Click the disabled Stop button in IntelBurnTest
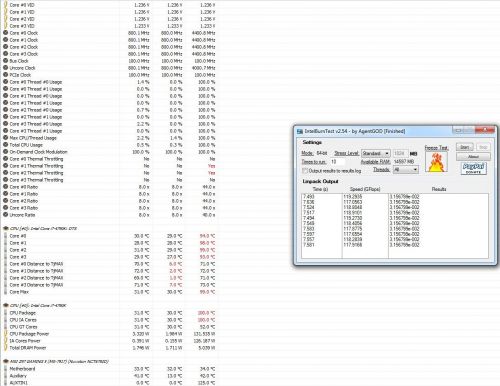The width and height of the screenshot is (500, 386). pos(483,147)
